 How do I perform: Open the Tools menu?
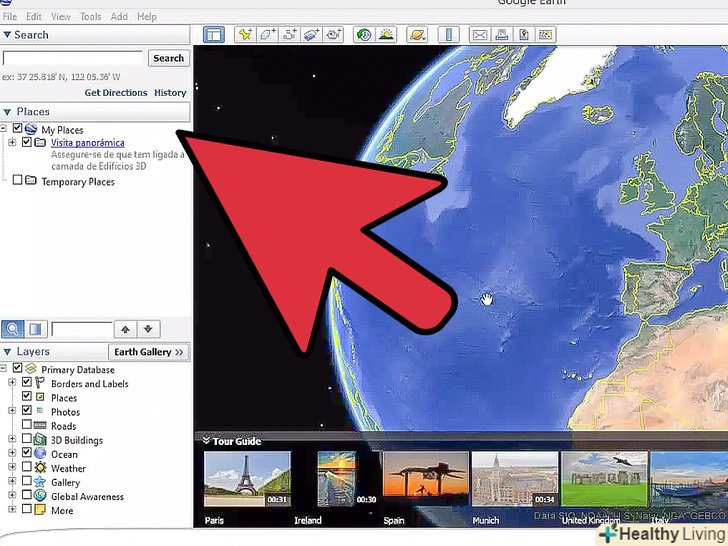(x=91, y=17)
